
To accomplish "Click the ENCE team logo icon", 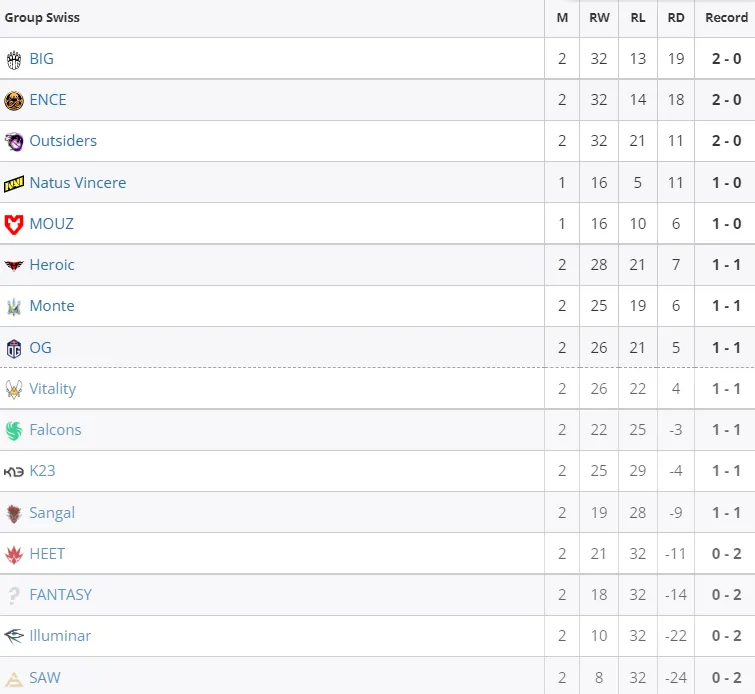I will [x=14, y=101].
